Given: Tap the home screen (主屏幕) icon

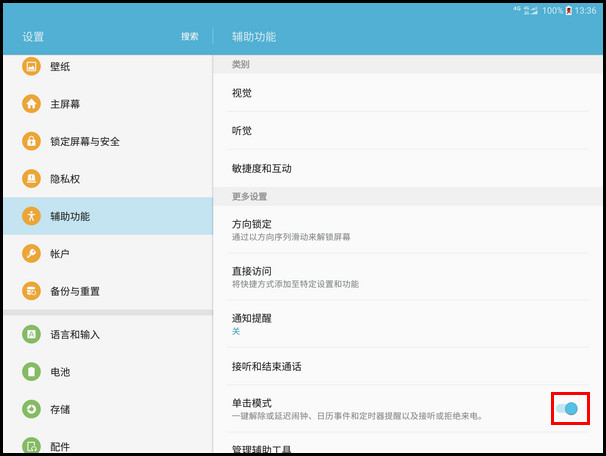Looking at the screenshot, I should click(31, 104).
